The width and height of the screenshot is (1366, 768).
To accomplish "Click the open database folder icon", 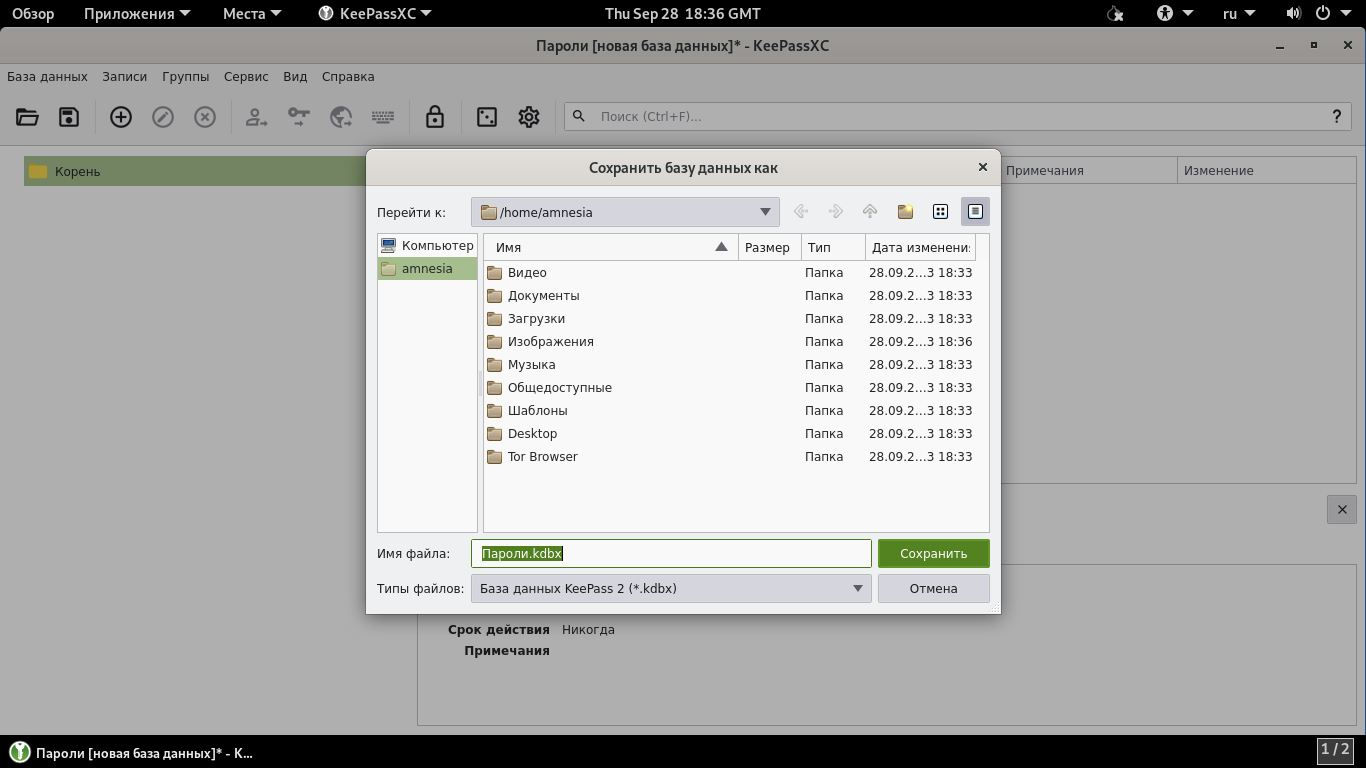I will pyautogui.click(x=27, y=117).
